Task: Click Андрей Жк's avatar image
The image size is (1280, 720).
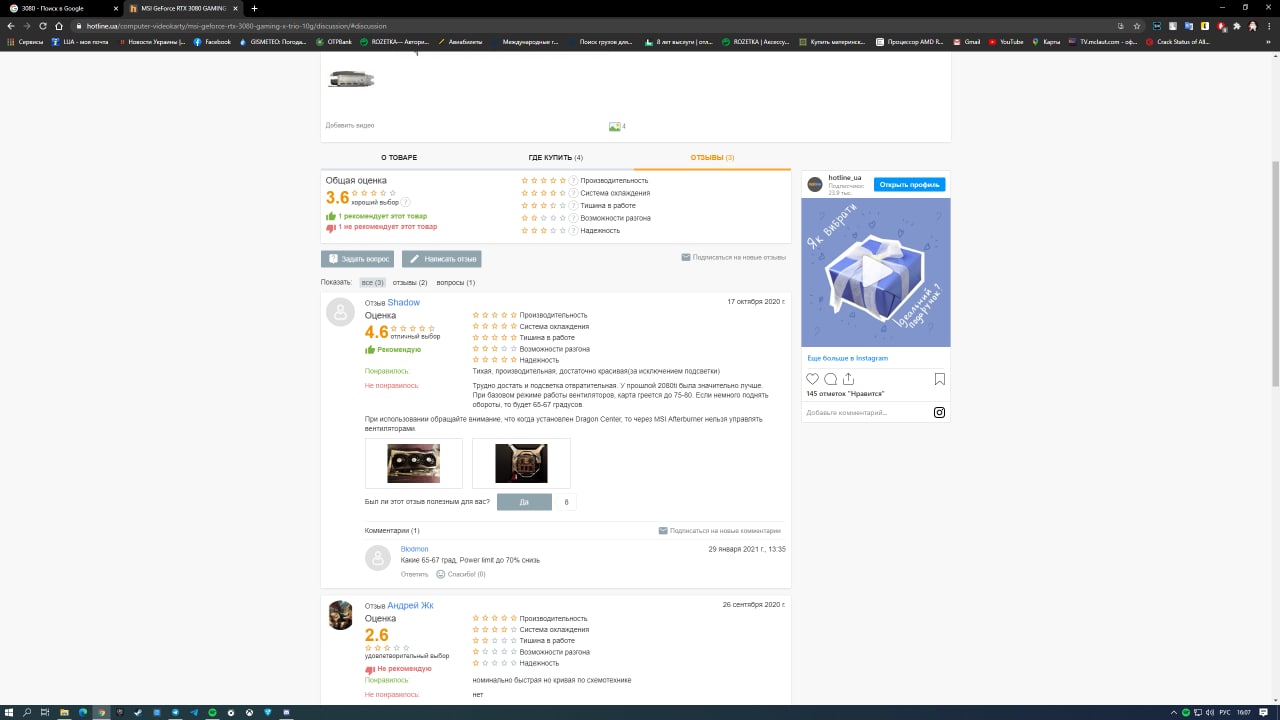Action: click(340, 614)
